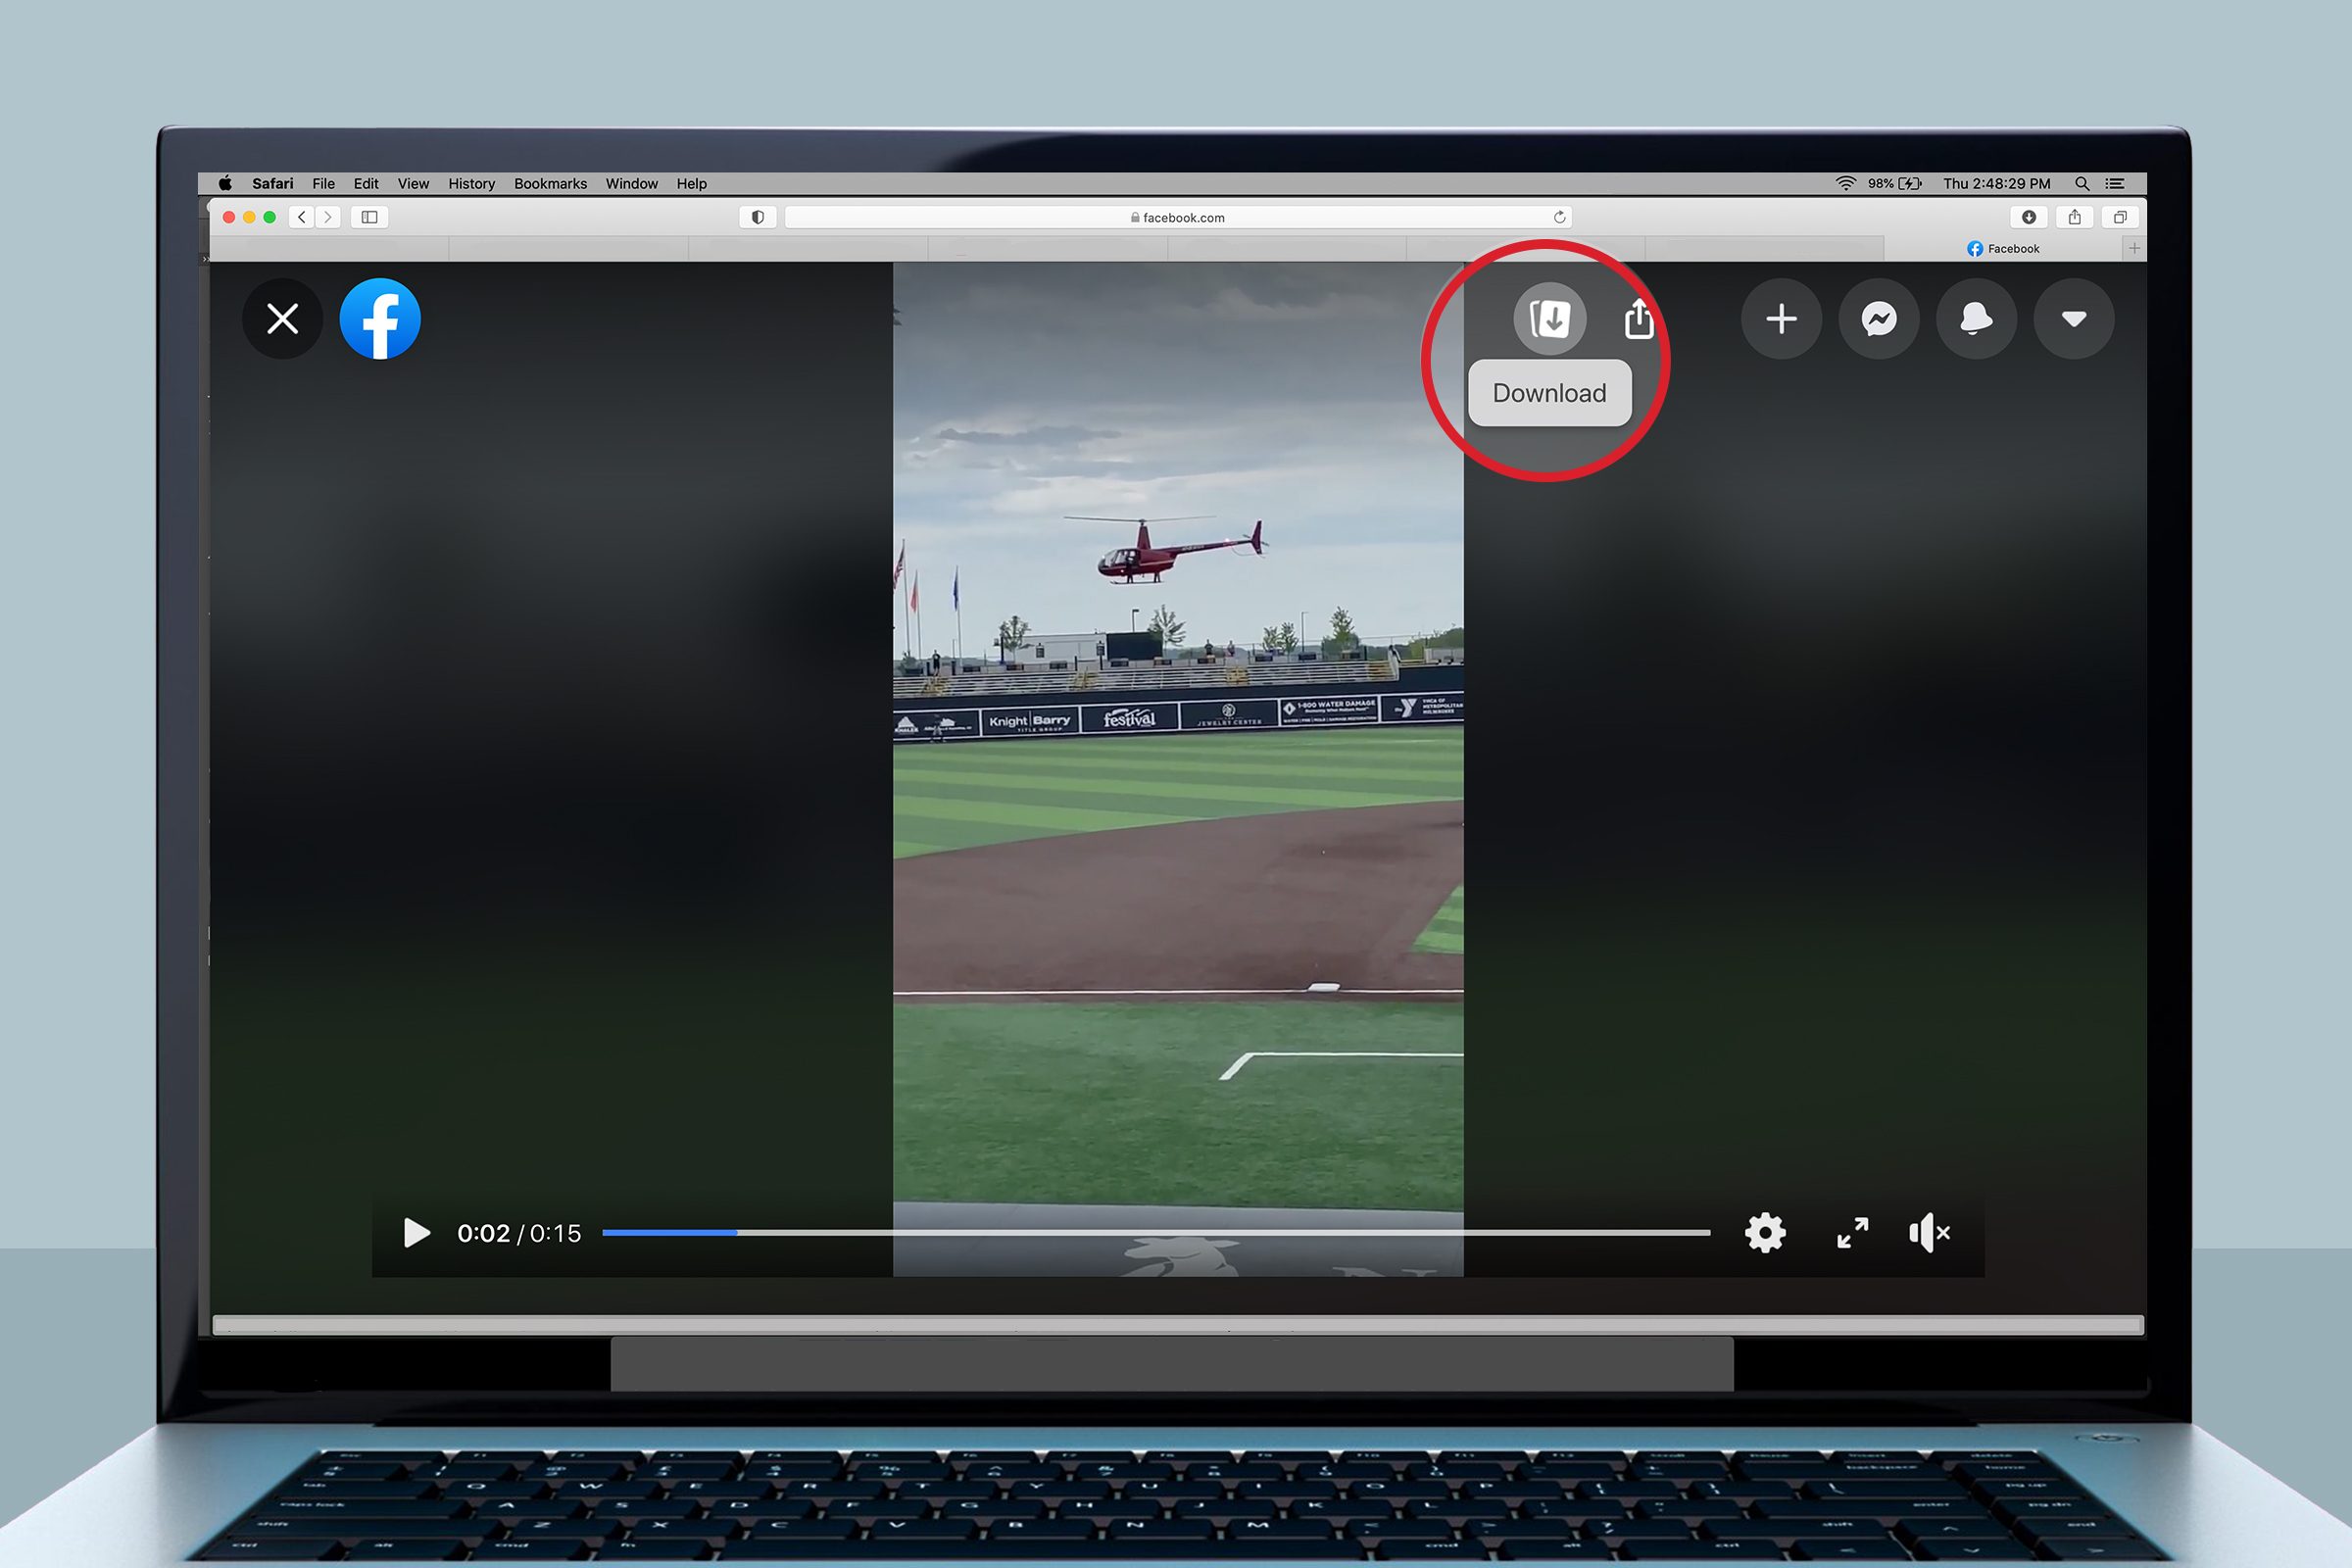Click the Facebook profile dropdown arrow

coord(2074,317)
